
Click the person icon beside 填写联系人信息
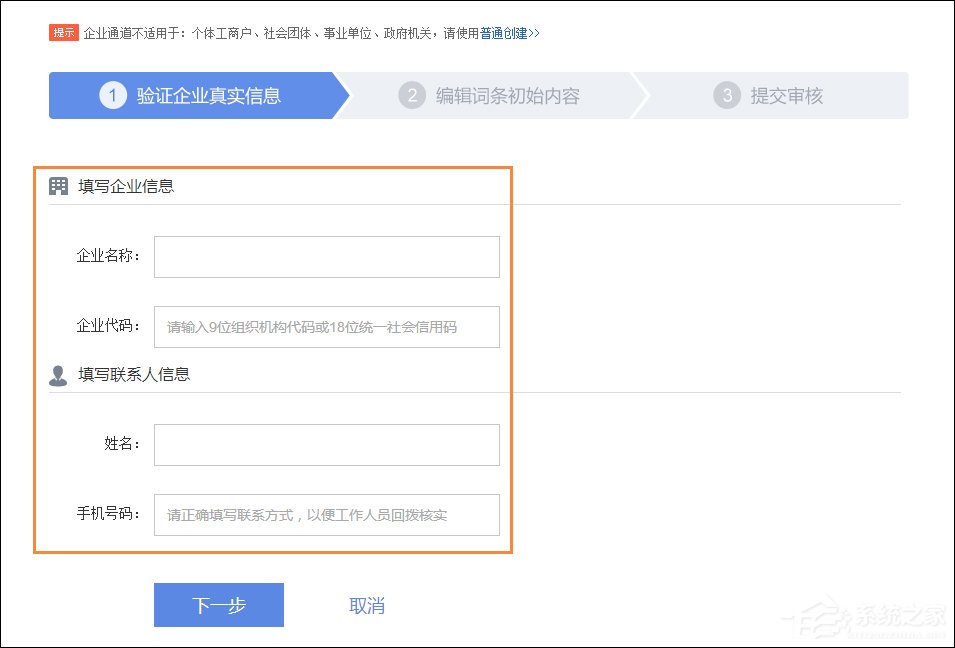pyautogui.click(x=57, y=374)
